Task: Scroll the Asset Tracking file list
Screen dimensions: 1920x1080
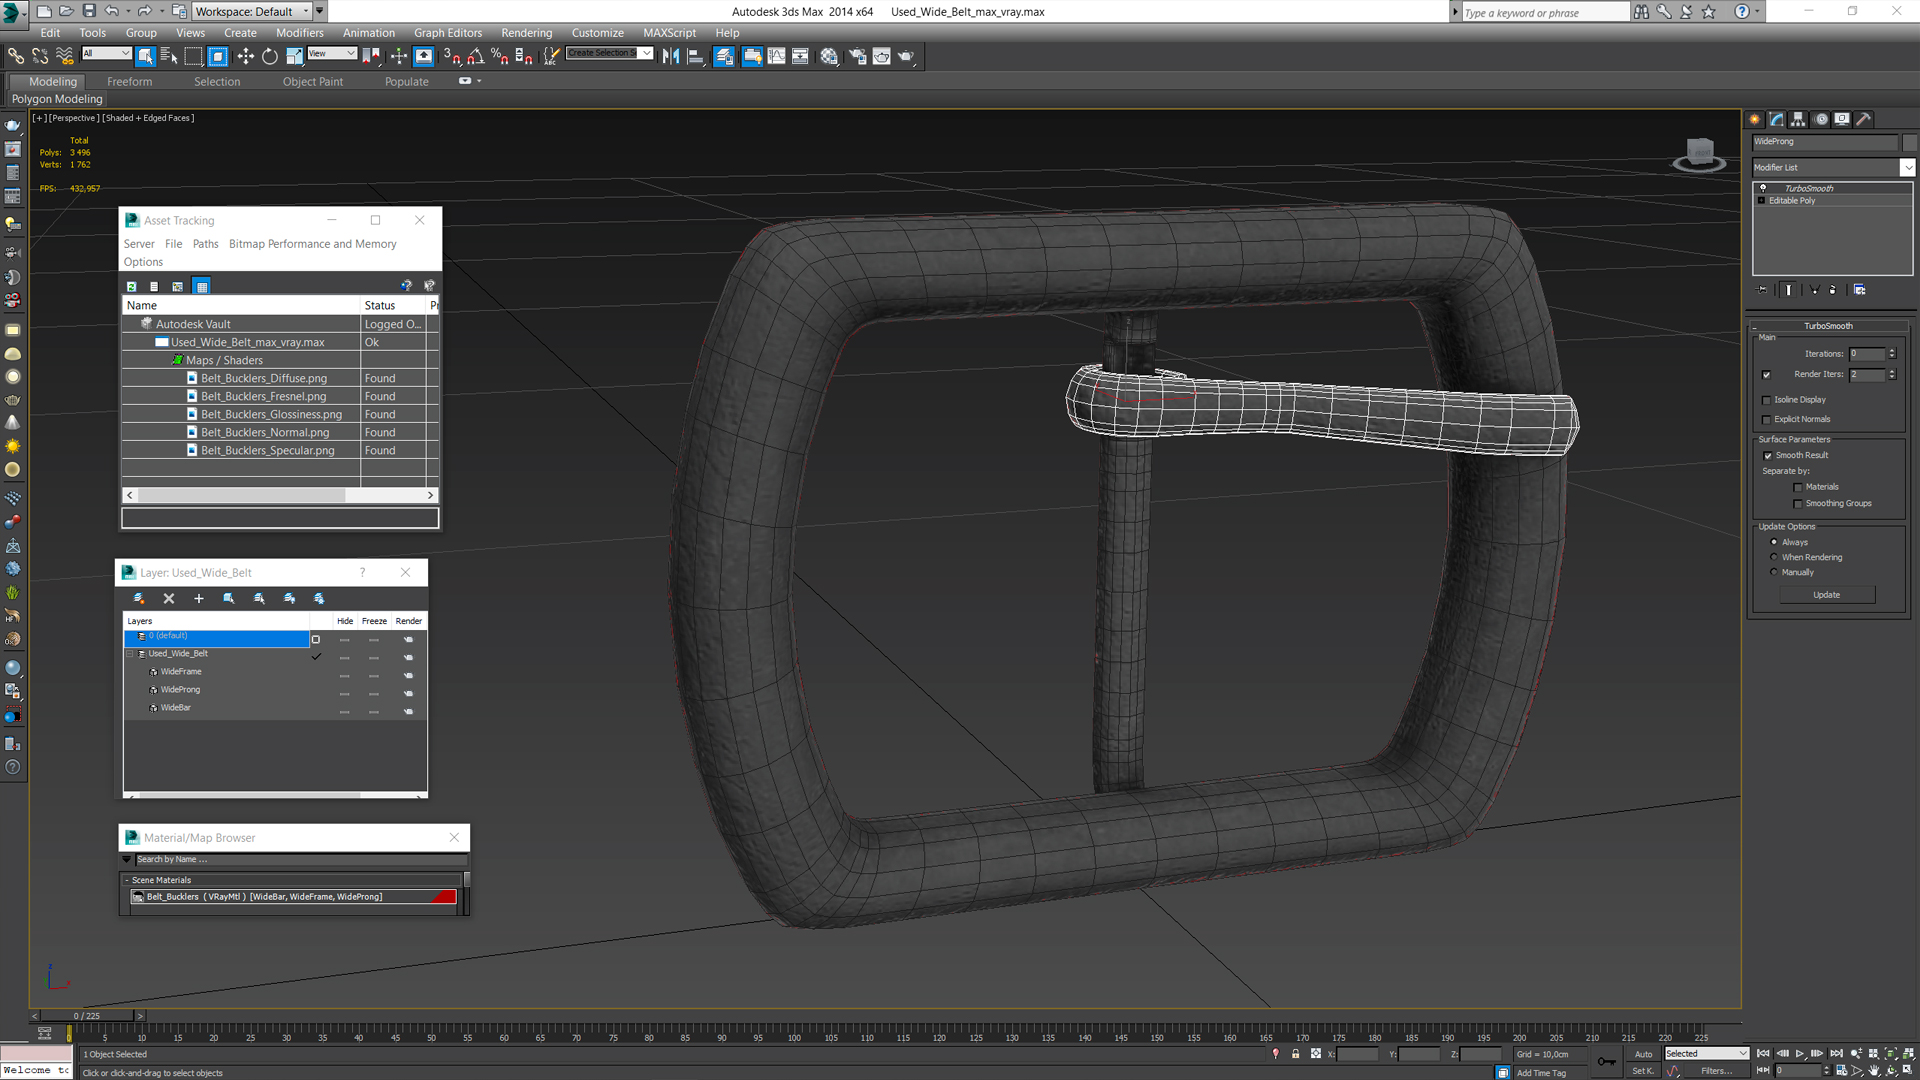Action: tap(281, 495)
